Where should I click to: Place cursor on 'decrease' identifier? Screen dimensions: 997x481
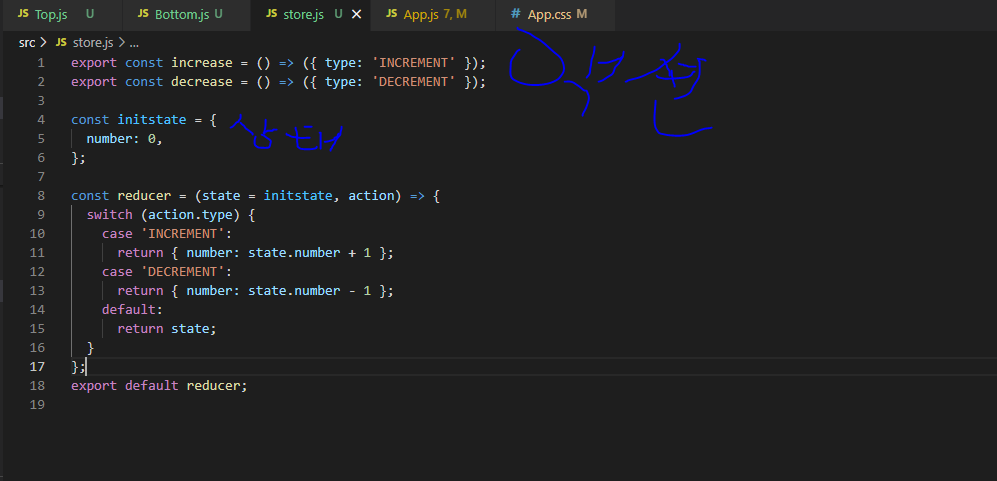click(202, 82)
